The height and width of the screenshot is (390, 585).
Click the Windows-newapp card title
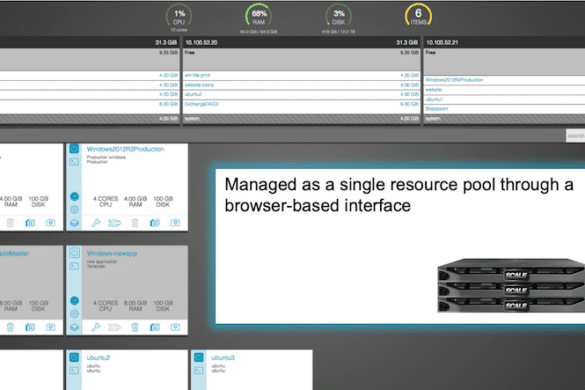coord(112,253)
